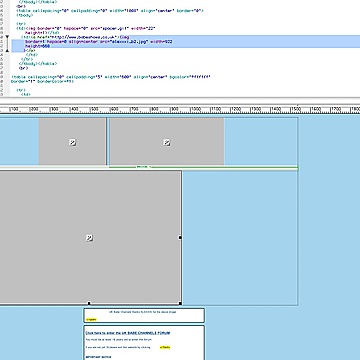The image size is (360, 360).
Task: Select the top-middle gray image placeholder
Action: 167,141
